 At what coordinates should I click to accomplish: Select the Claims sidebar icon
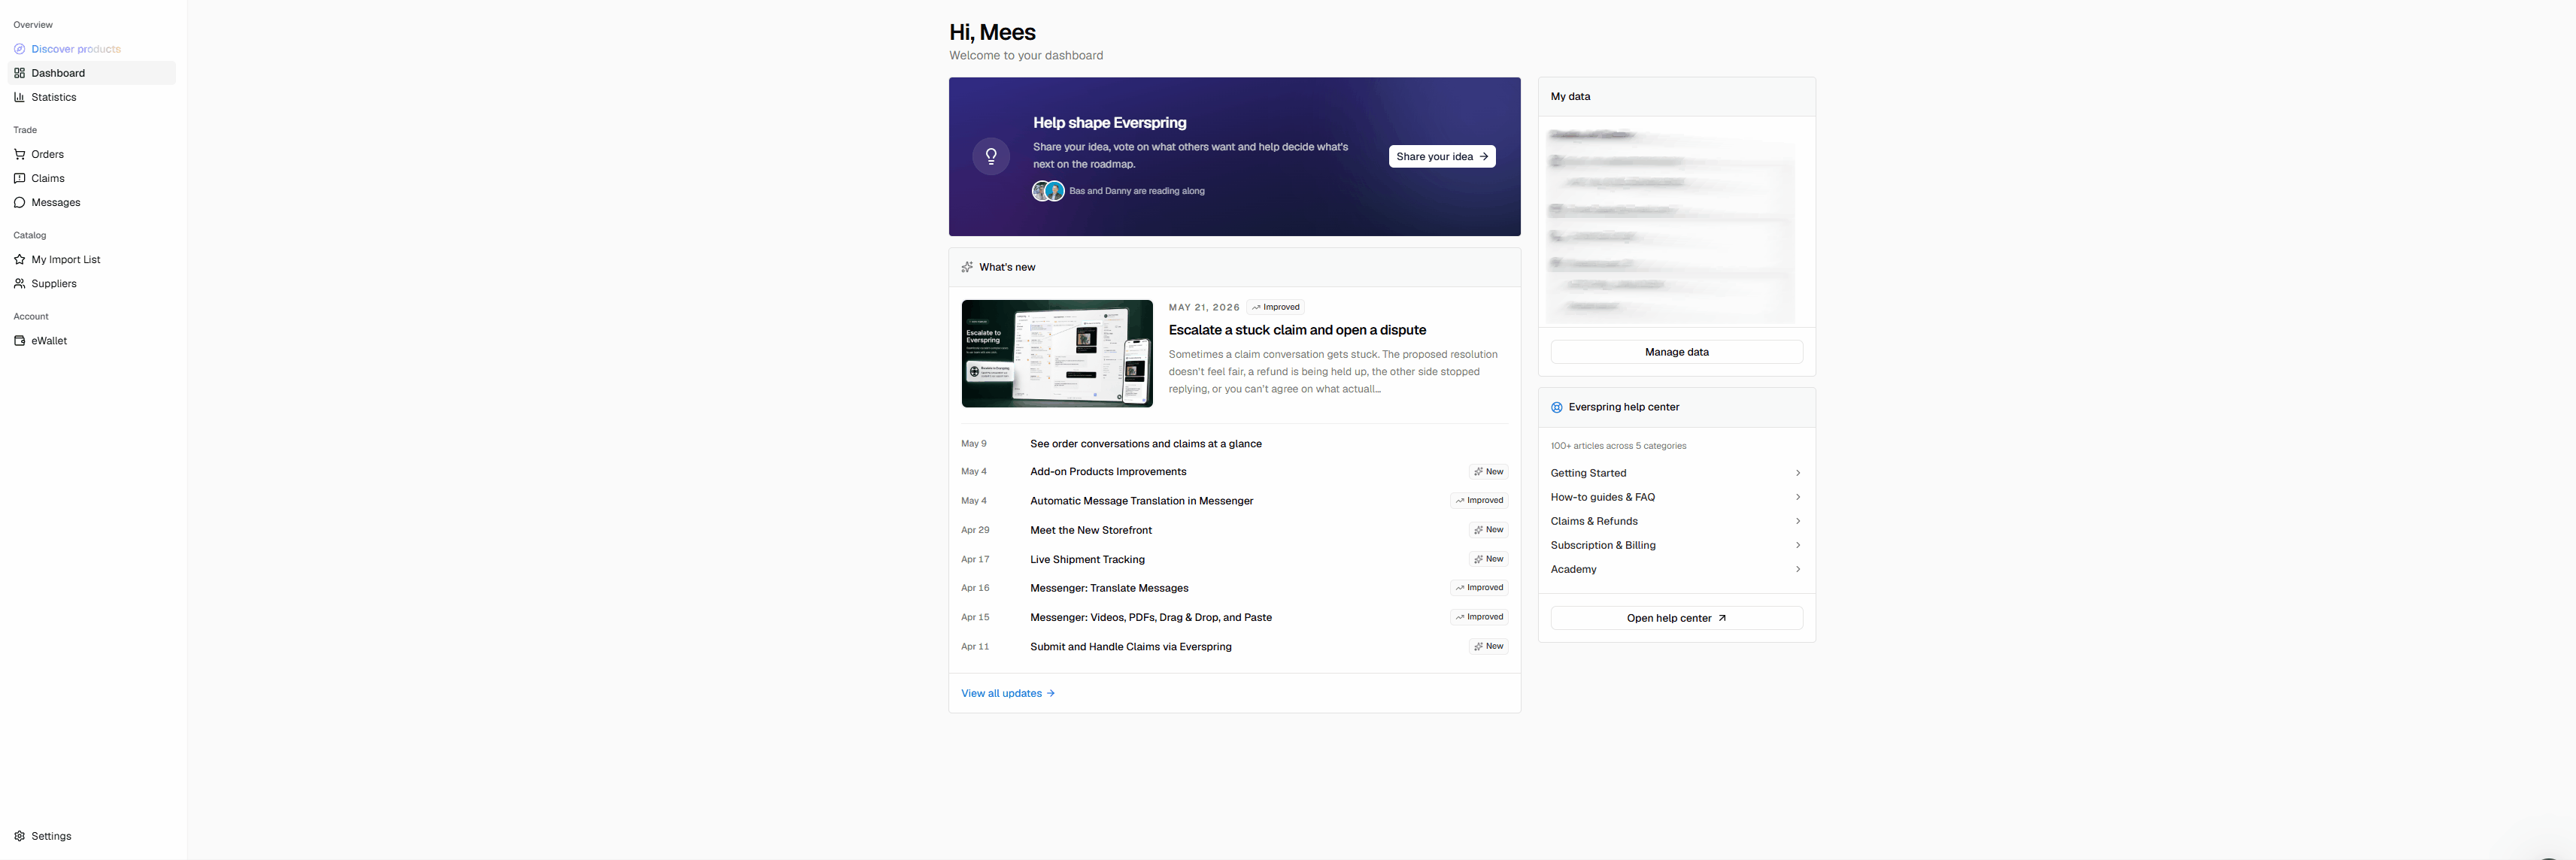click(19, 178)
